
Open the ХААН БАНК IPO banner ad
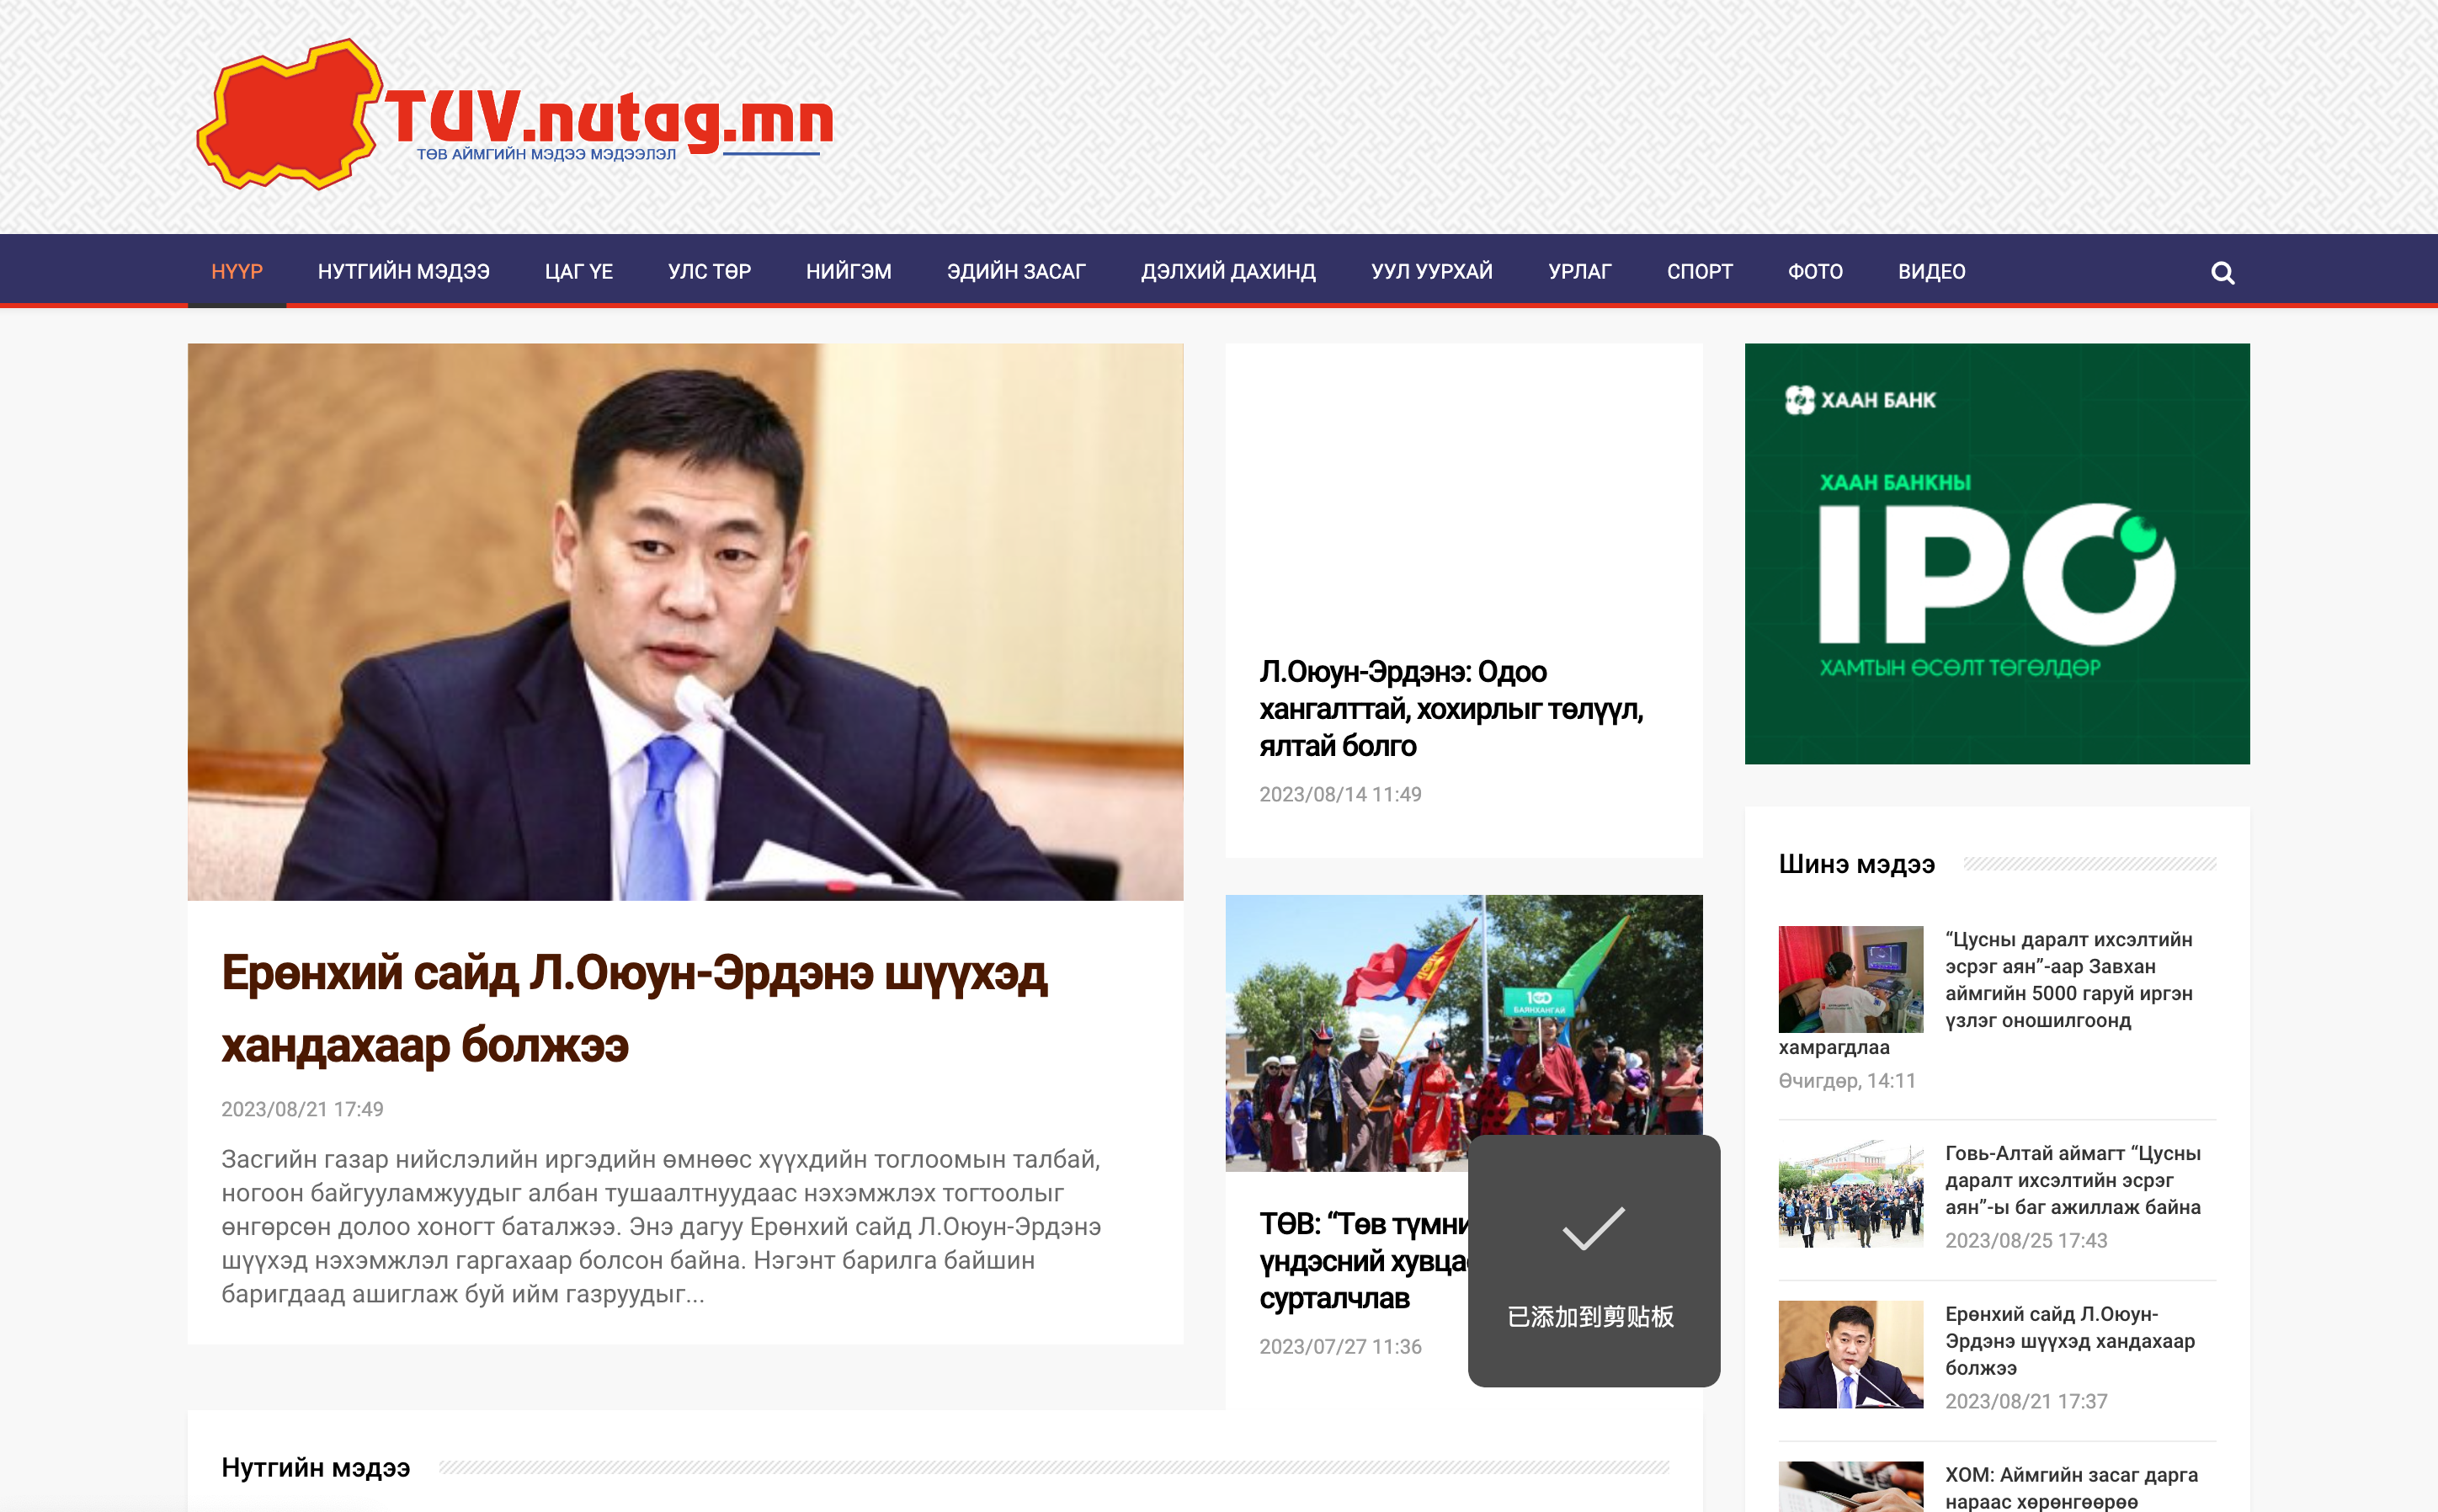point(1996,554)
